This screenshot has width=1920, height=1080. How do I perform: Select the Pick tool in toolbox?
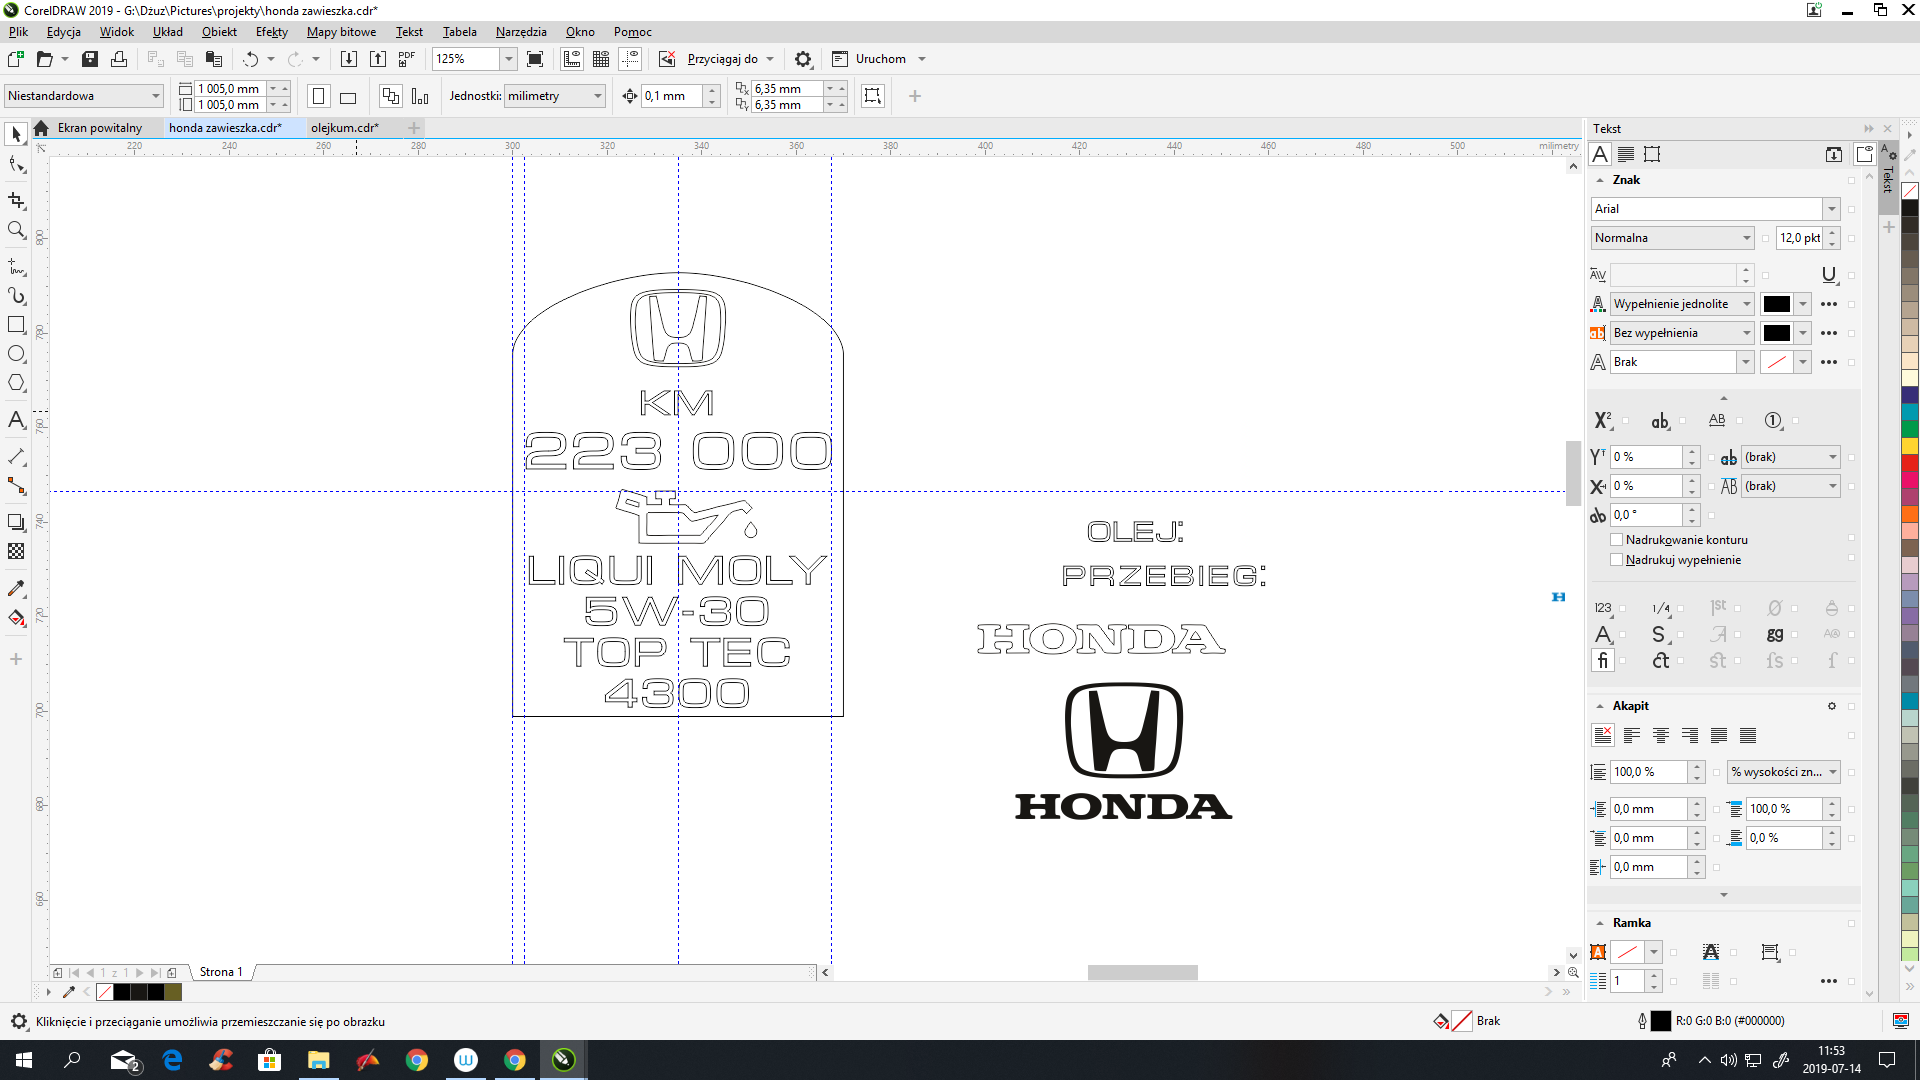16,134
